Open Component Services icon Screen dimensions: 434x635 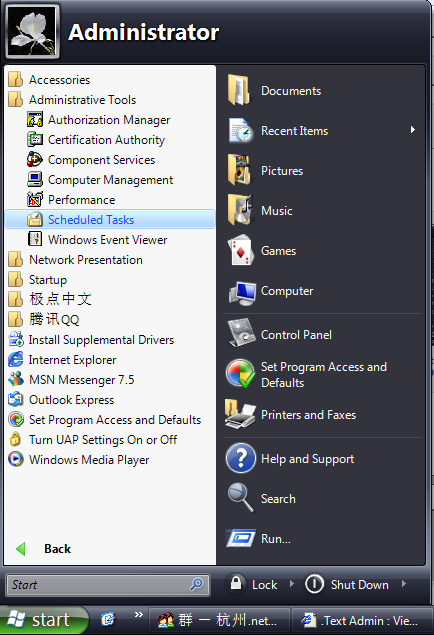pos(35,160)
